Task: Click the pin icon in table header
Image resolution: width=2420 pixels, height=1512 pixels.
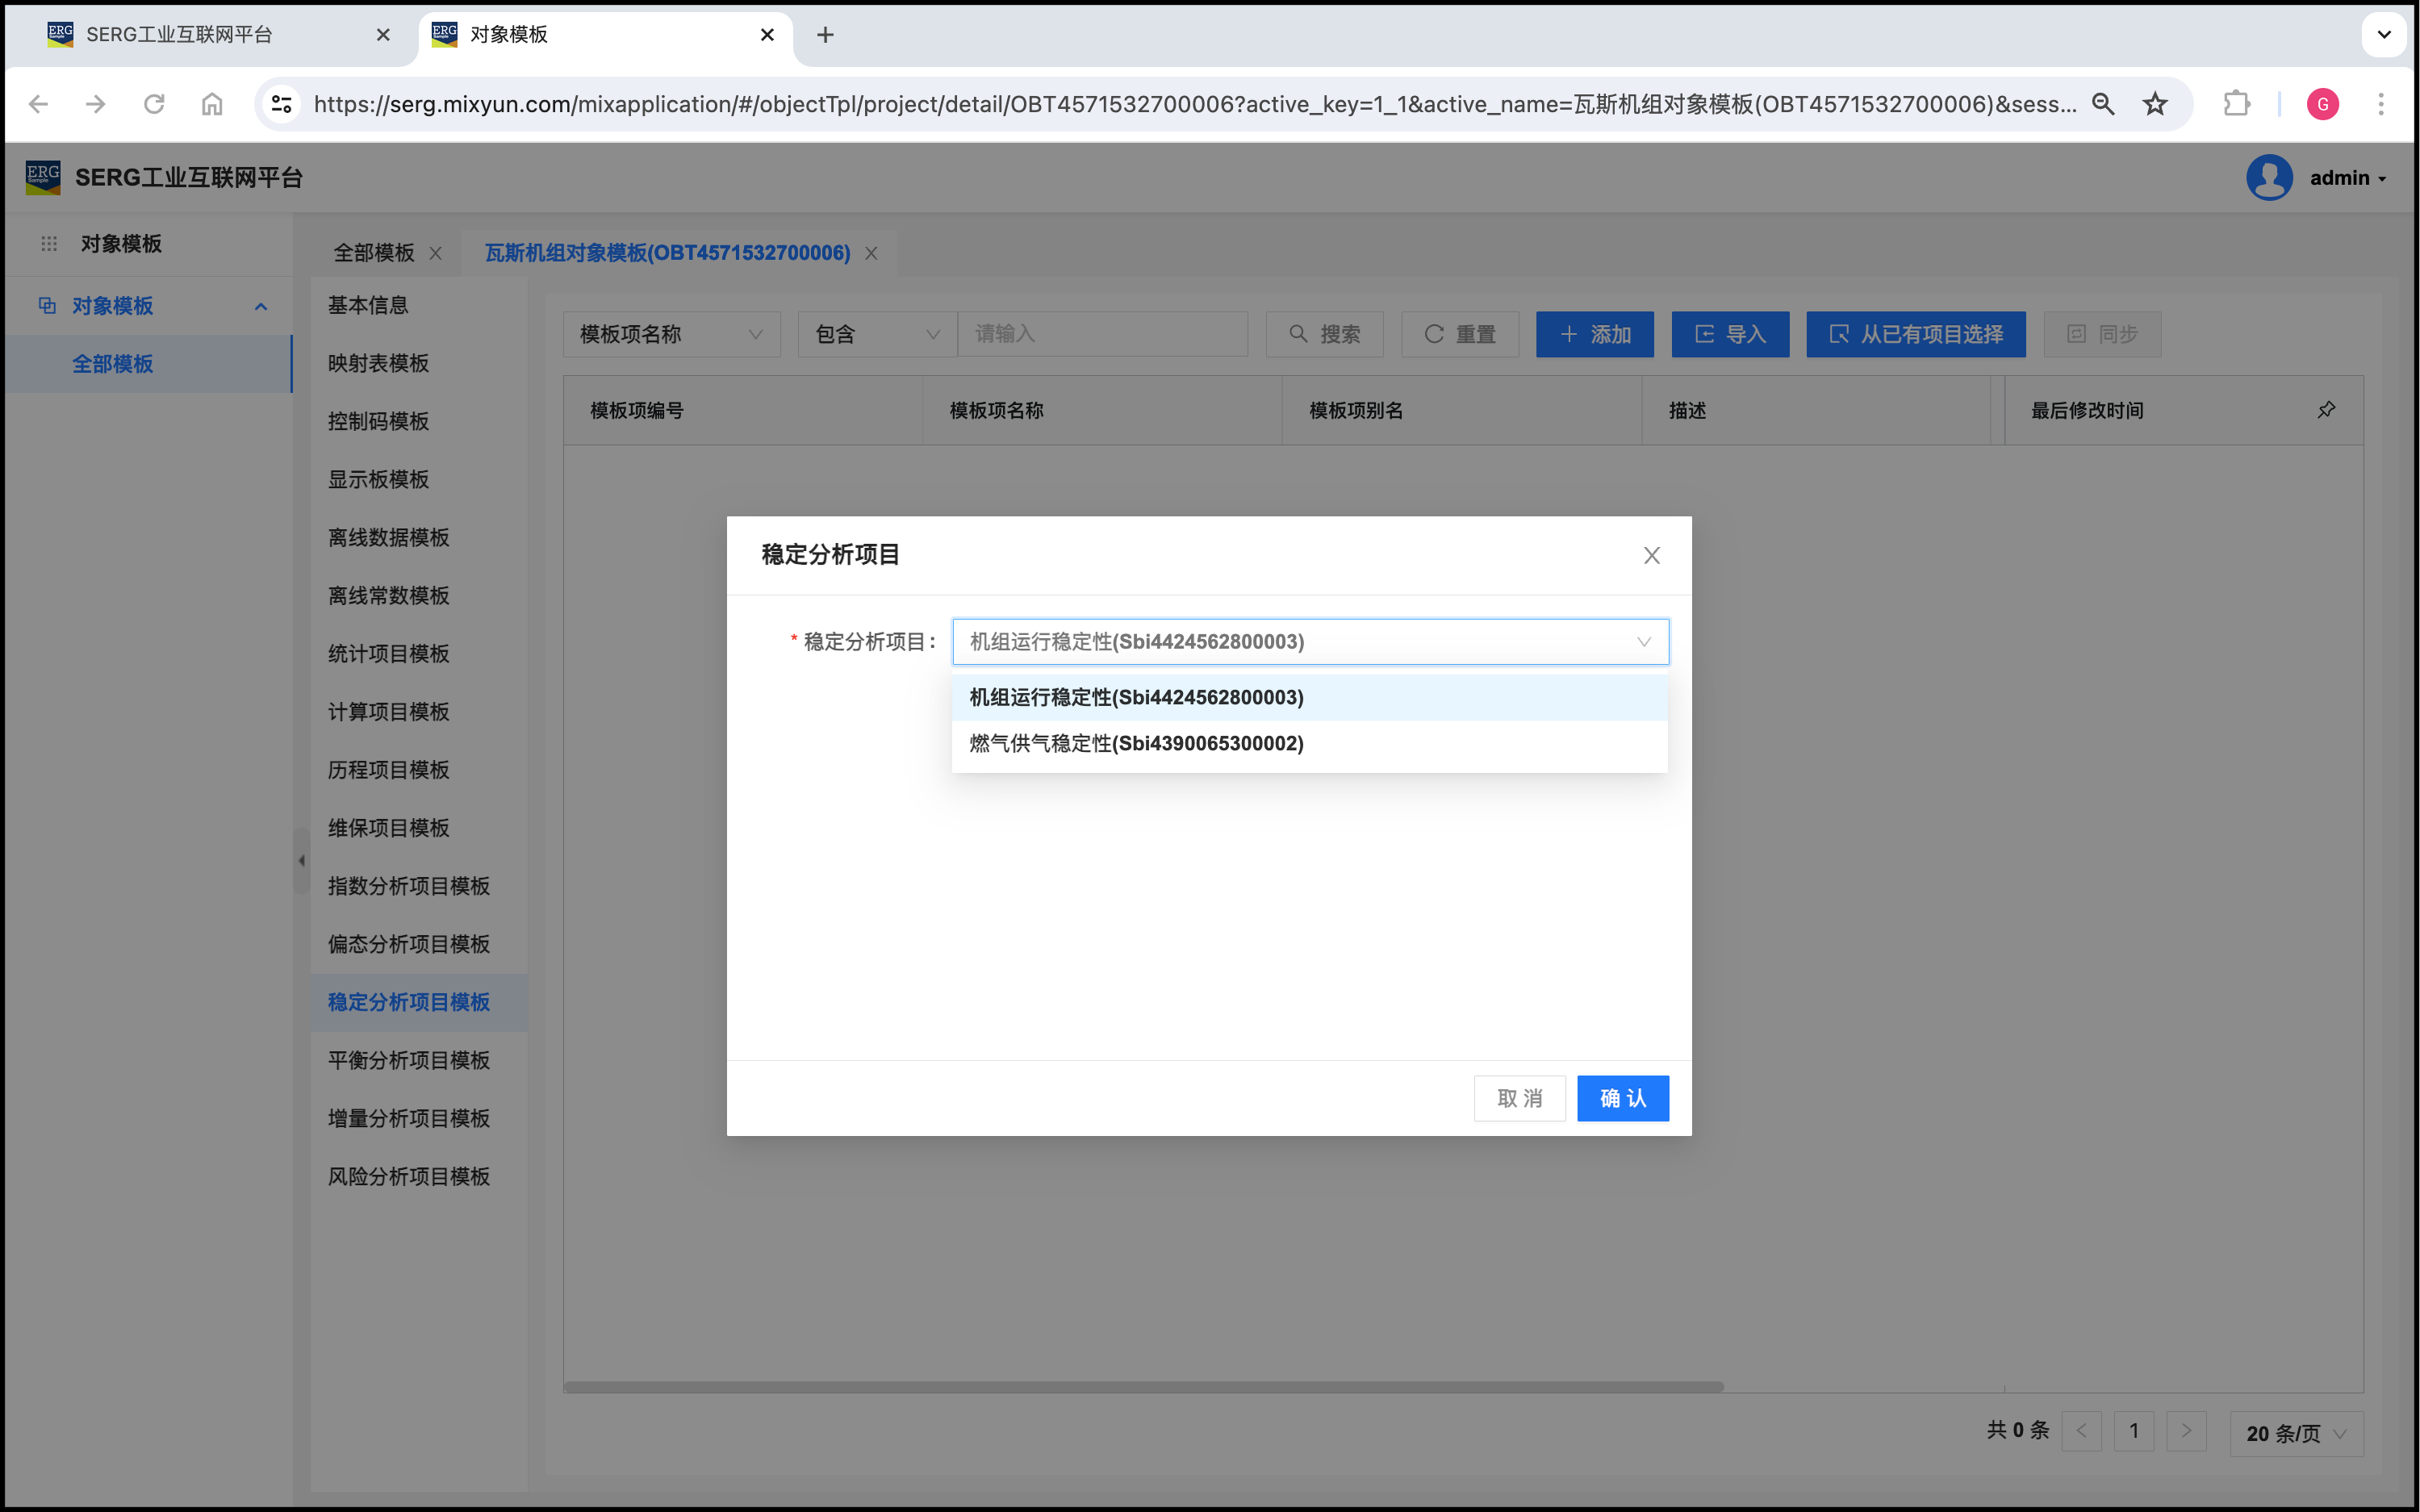Action: pyautogui.click(x=2326, y=410)
